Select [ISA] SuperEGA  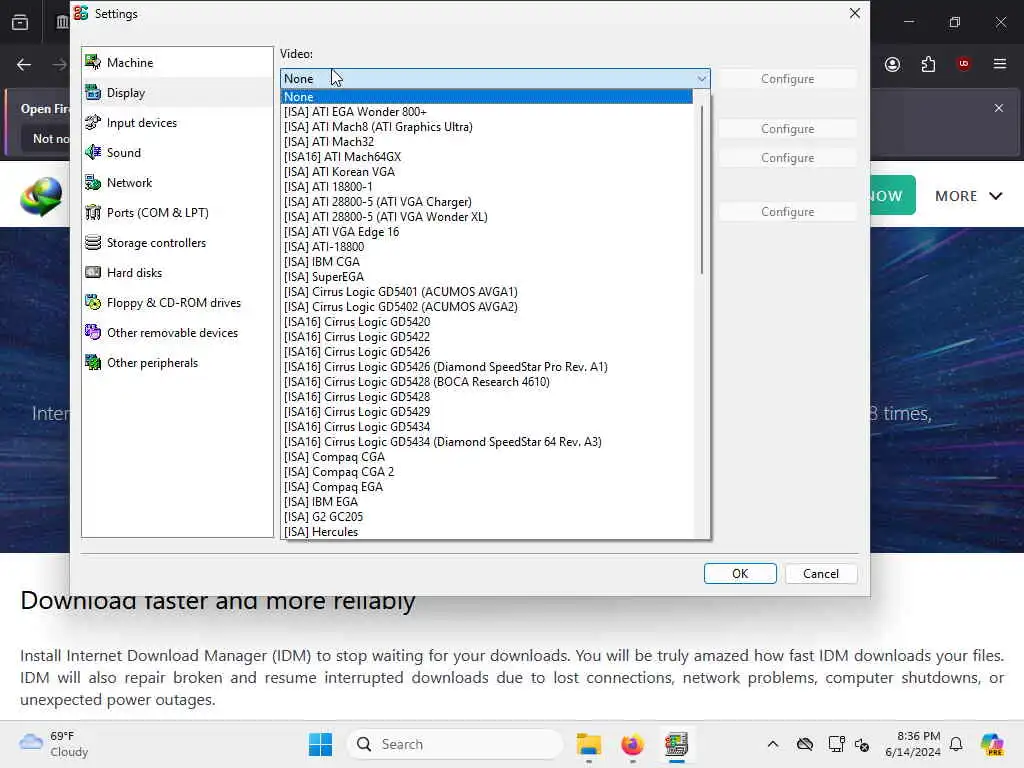tap(487, 277)
